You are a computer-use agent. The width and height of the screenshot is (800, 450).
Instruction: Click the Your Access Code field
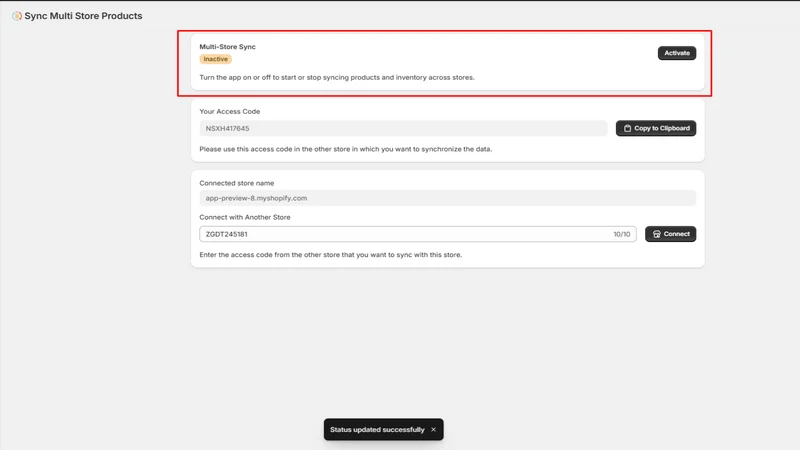(x=403, y=129)
